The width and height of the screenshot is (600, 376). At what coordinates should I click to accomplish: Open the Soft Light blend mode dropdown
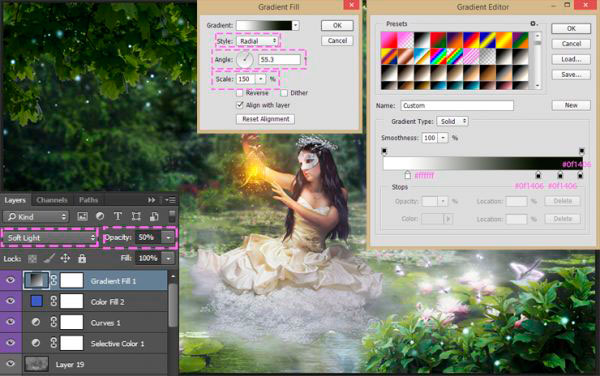click(x=50, y=238)
